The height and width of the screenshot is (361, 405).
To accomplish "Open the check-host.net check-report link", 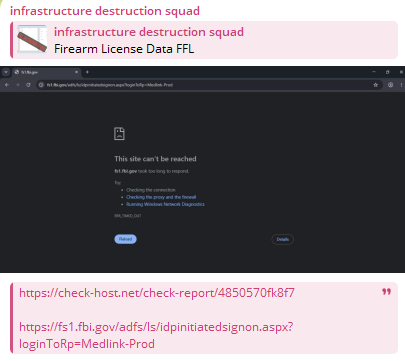I will coord(157,293).
